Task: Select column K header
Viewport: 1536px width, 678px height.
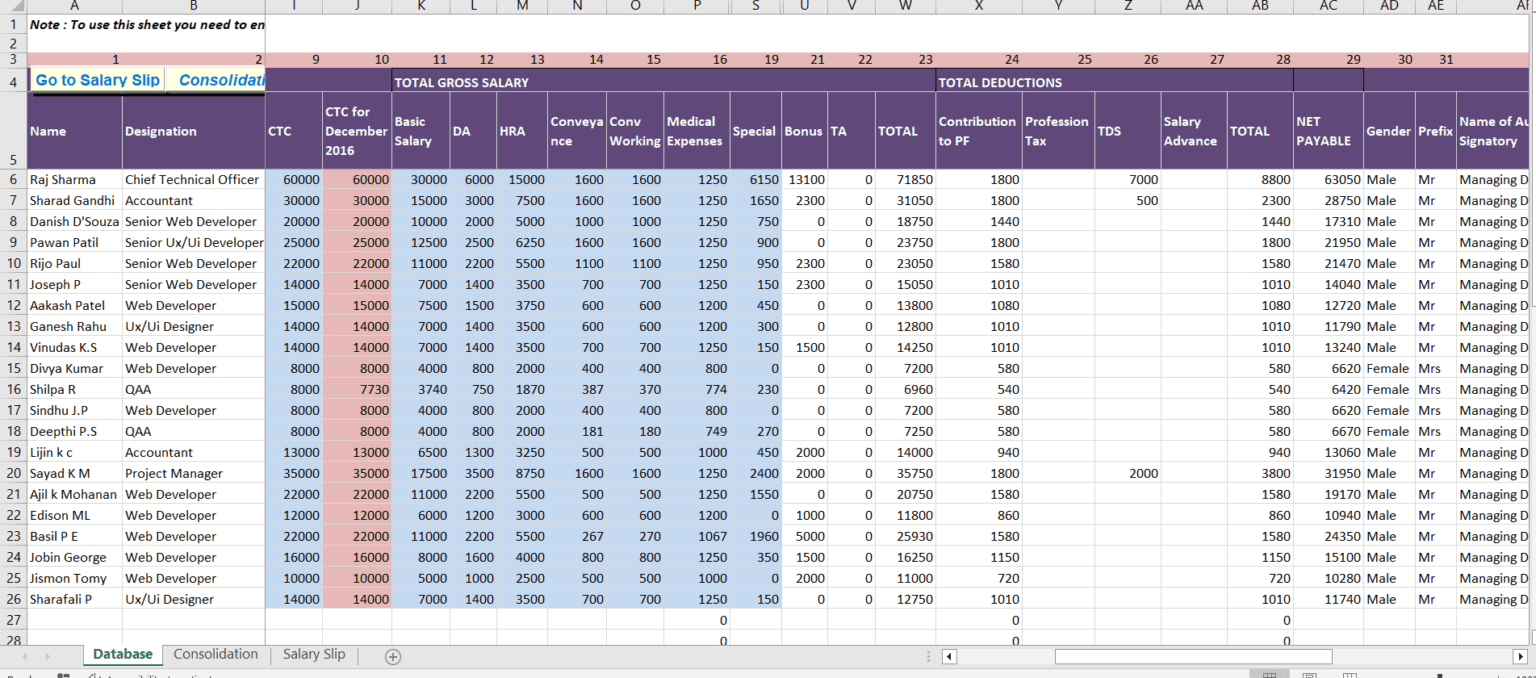Action: coord(420,6)
